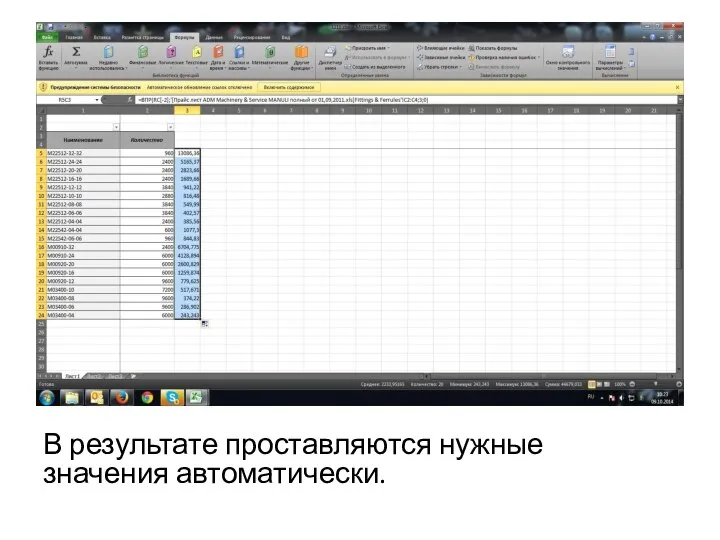
Task: Click zoom out minus button in status bar
Action: point(632,384)
